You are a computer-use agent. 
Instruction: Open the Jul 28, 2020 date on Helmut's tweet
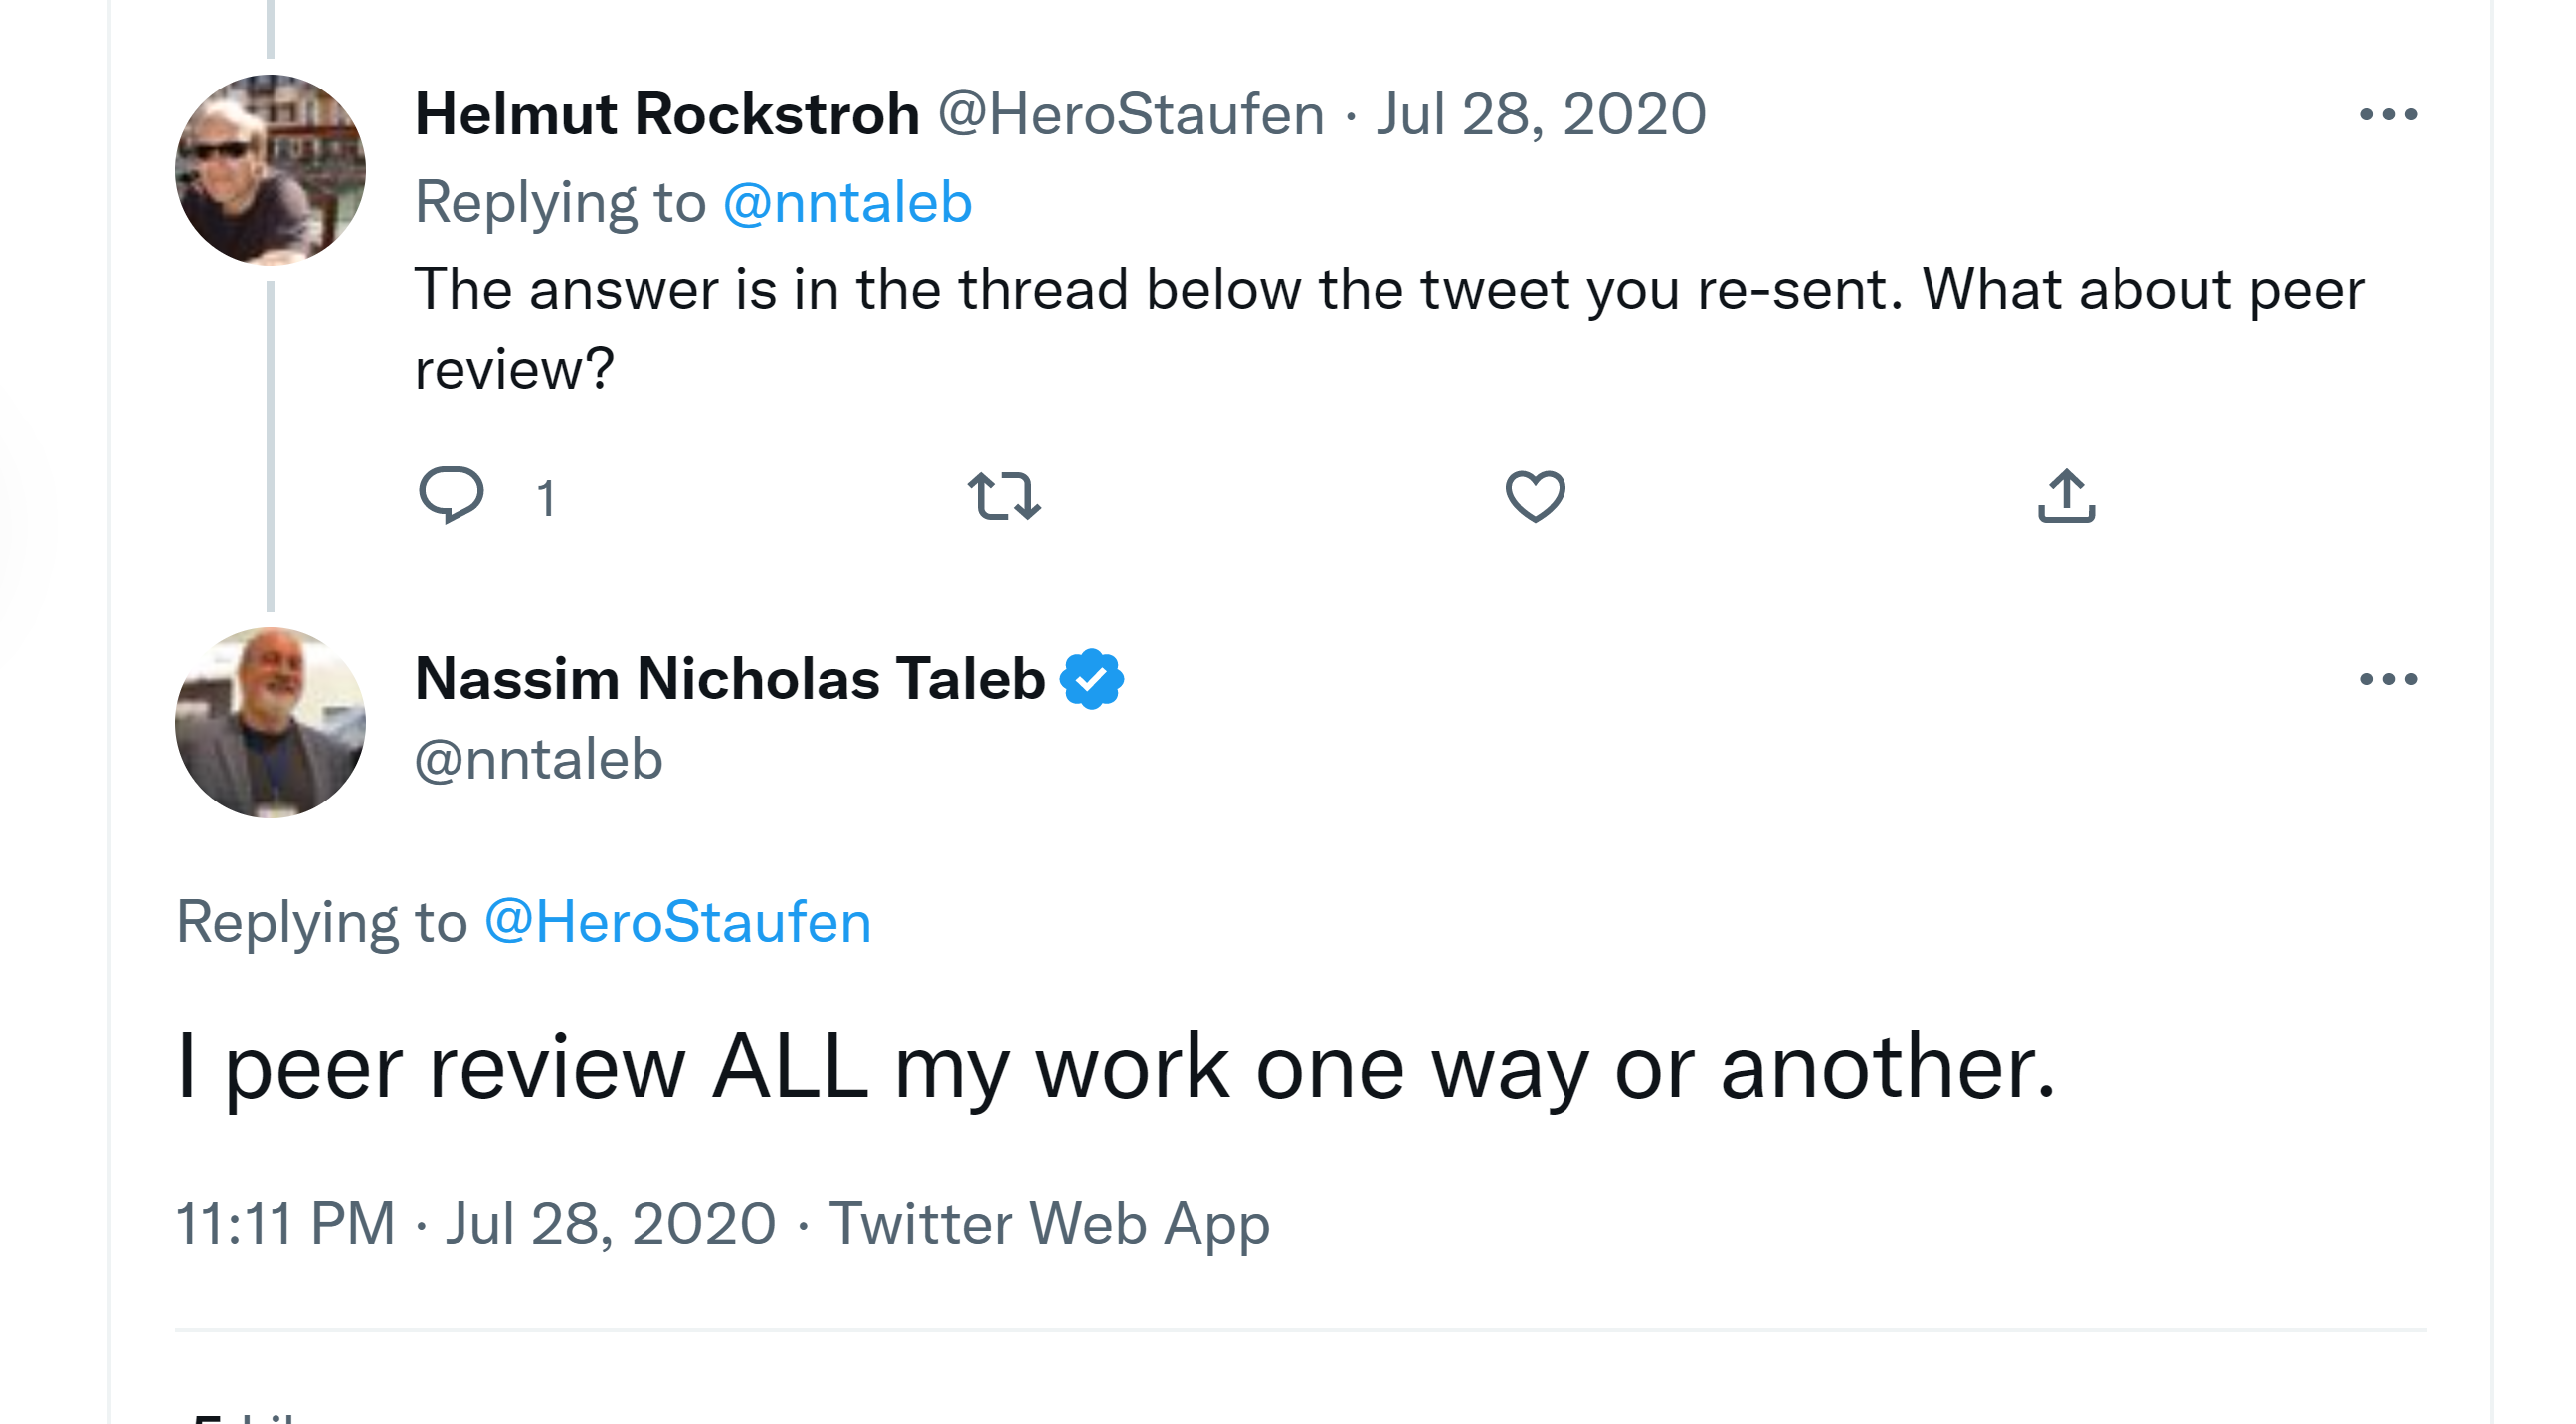(x=1541, y=114)
